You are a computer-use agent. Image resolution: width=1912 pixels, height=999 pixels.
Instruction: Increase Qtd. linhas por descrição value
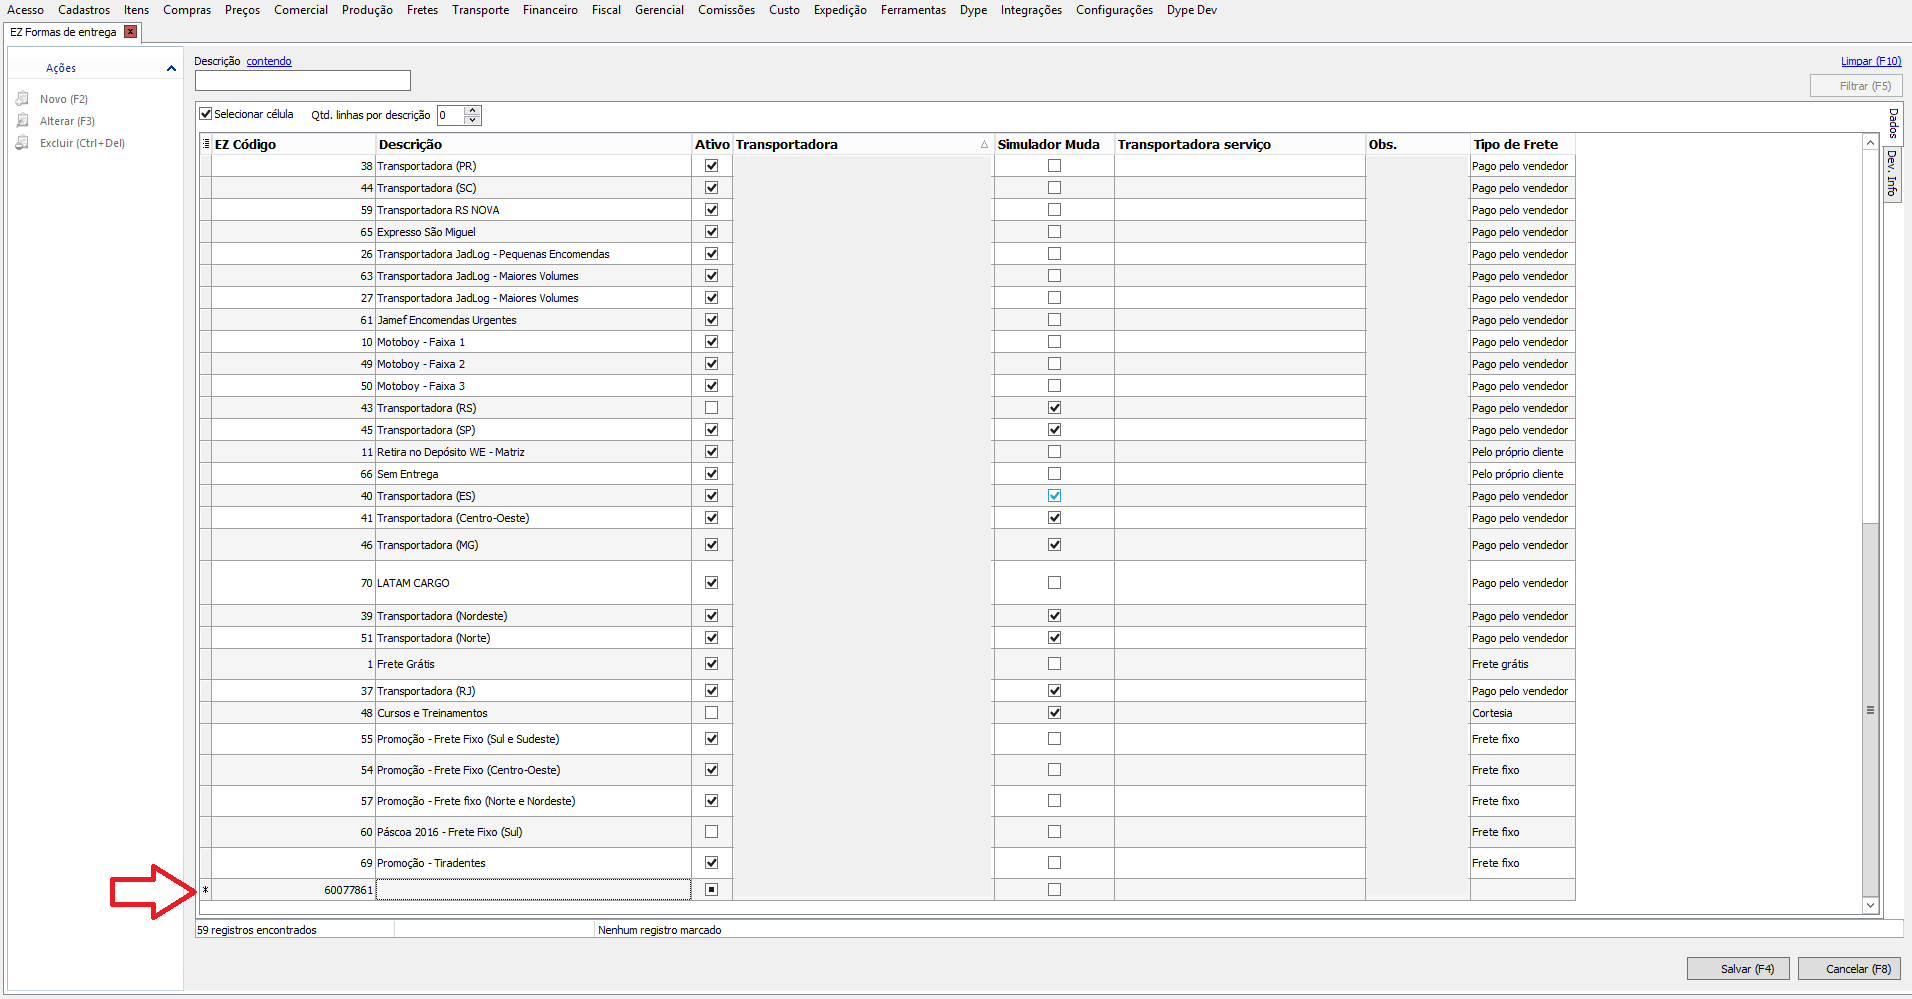[473, 110]
